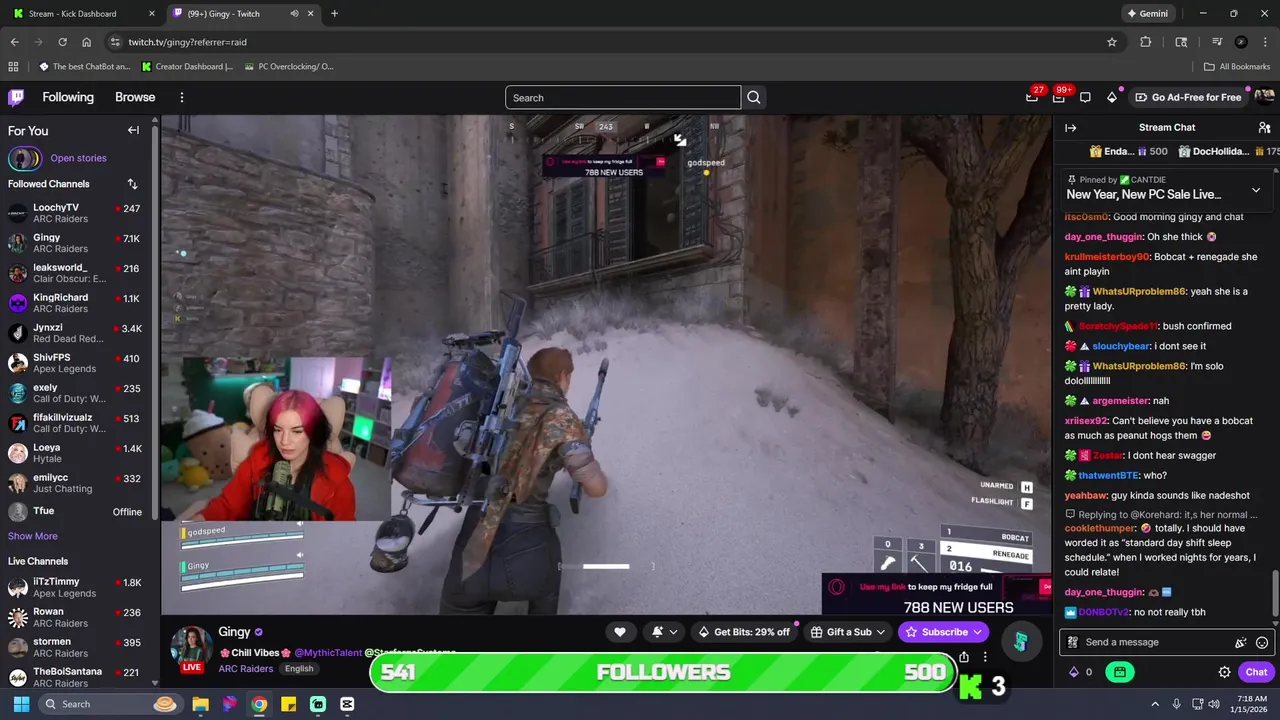This screenshot has width=1280, height=720.
Task: Share the stream with the share icon
Action: (964, 657)
